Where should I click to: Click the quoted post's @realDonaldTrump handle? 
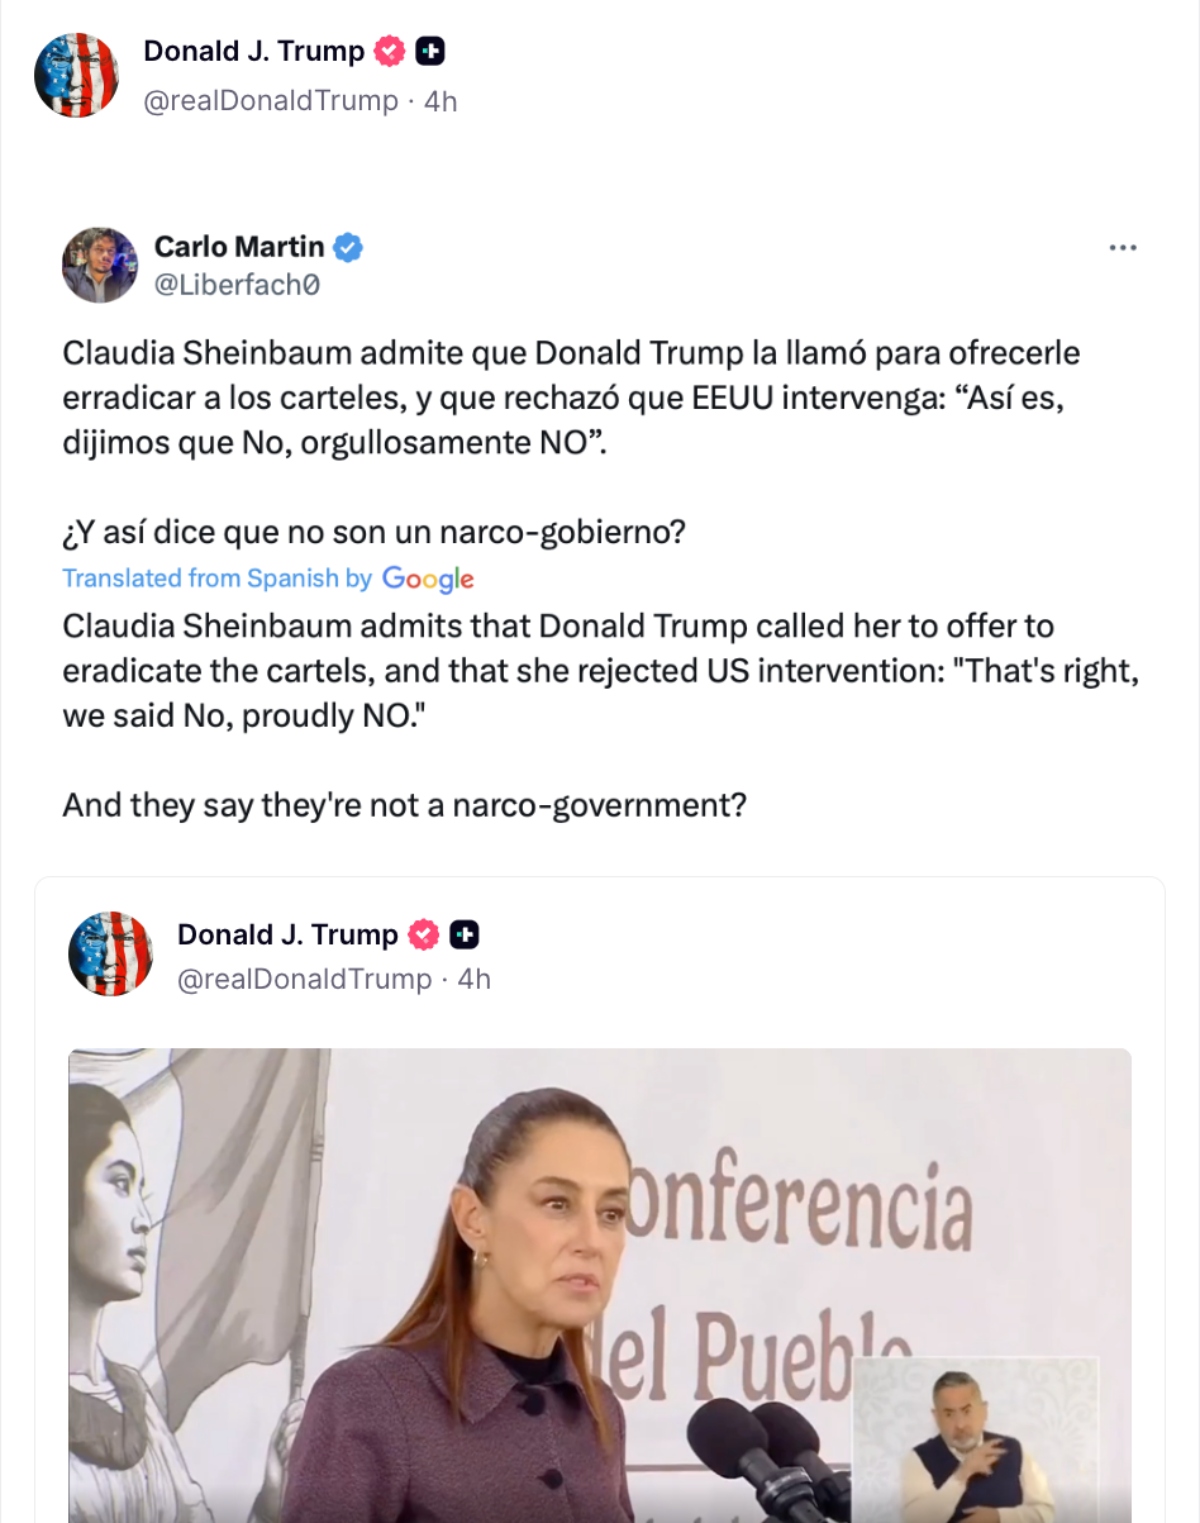click(x=304, y=979)
